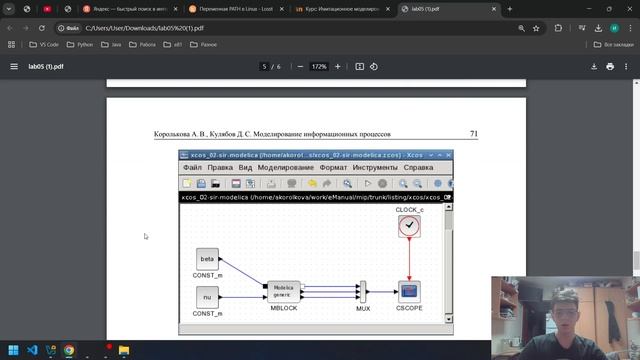This screenshot has width=640, height=360.
Task: Close the Переменная PATH tab
Action: coord(282,9)
